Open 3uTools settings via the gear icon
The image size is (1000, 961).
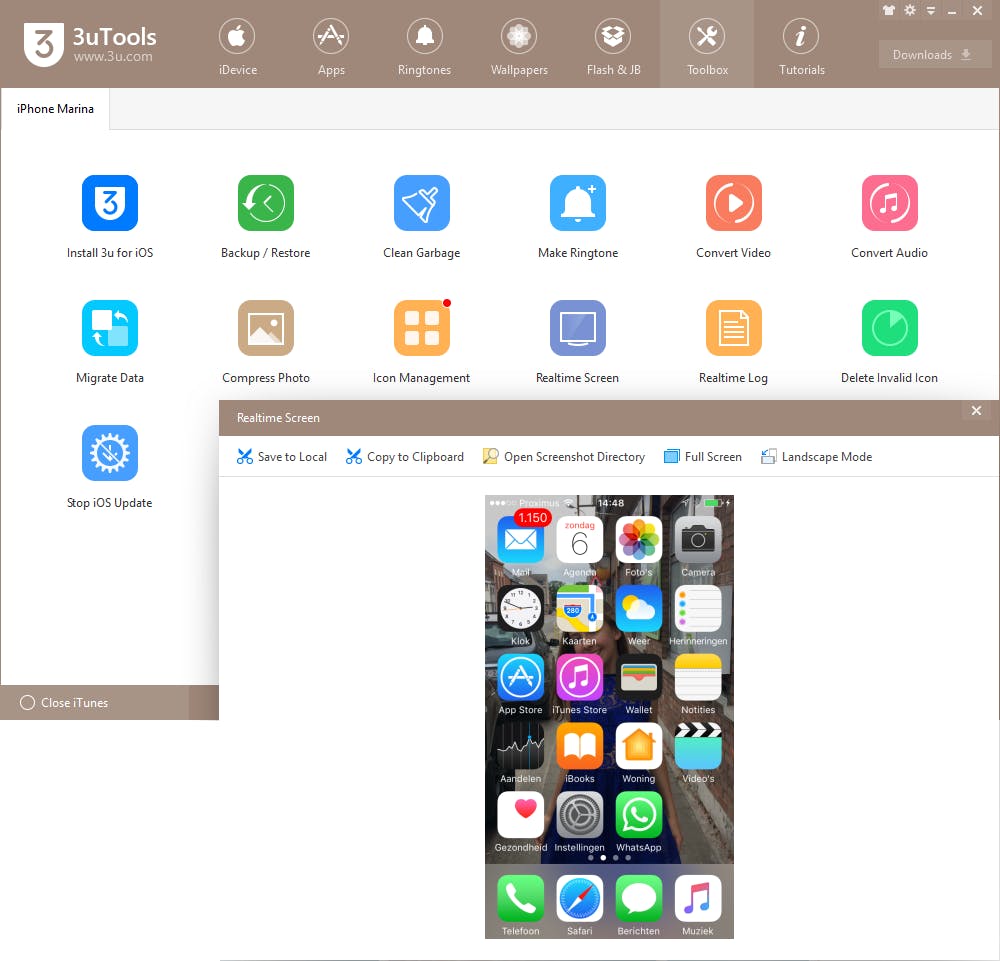[910, 11]
